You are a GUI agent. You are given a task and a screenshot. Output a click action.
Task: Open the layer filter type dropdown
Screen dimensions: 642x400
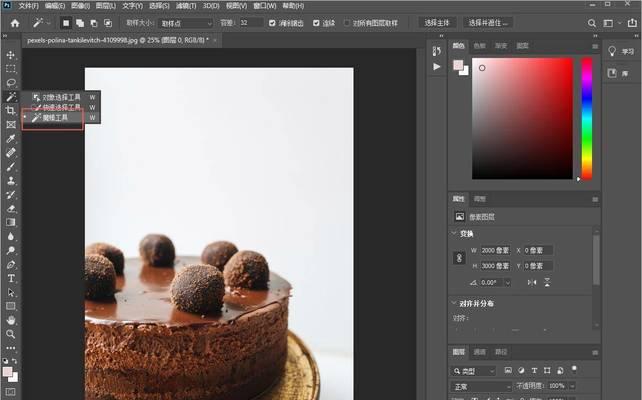click(474, 371)
